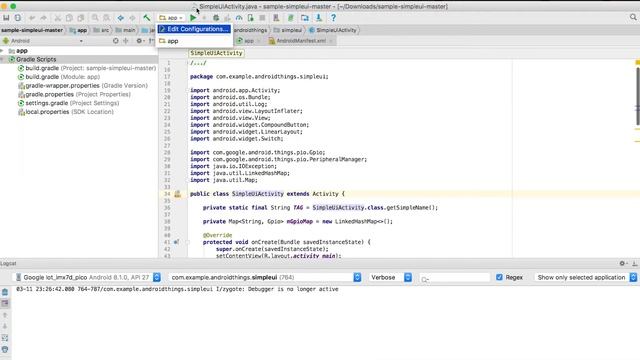Viewport: 640px width, 360px height.
Task: Open the AVD Manager icon
Action: (x=276, y=18)
